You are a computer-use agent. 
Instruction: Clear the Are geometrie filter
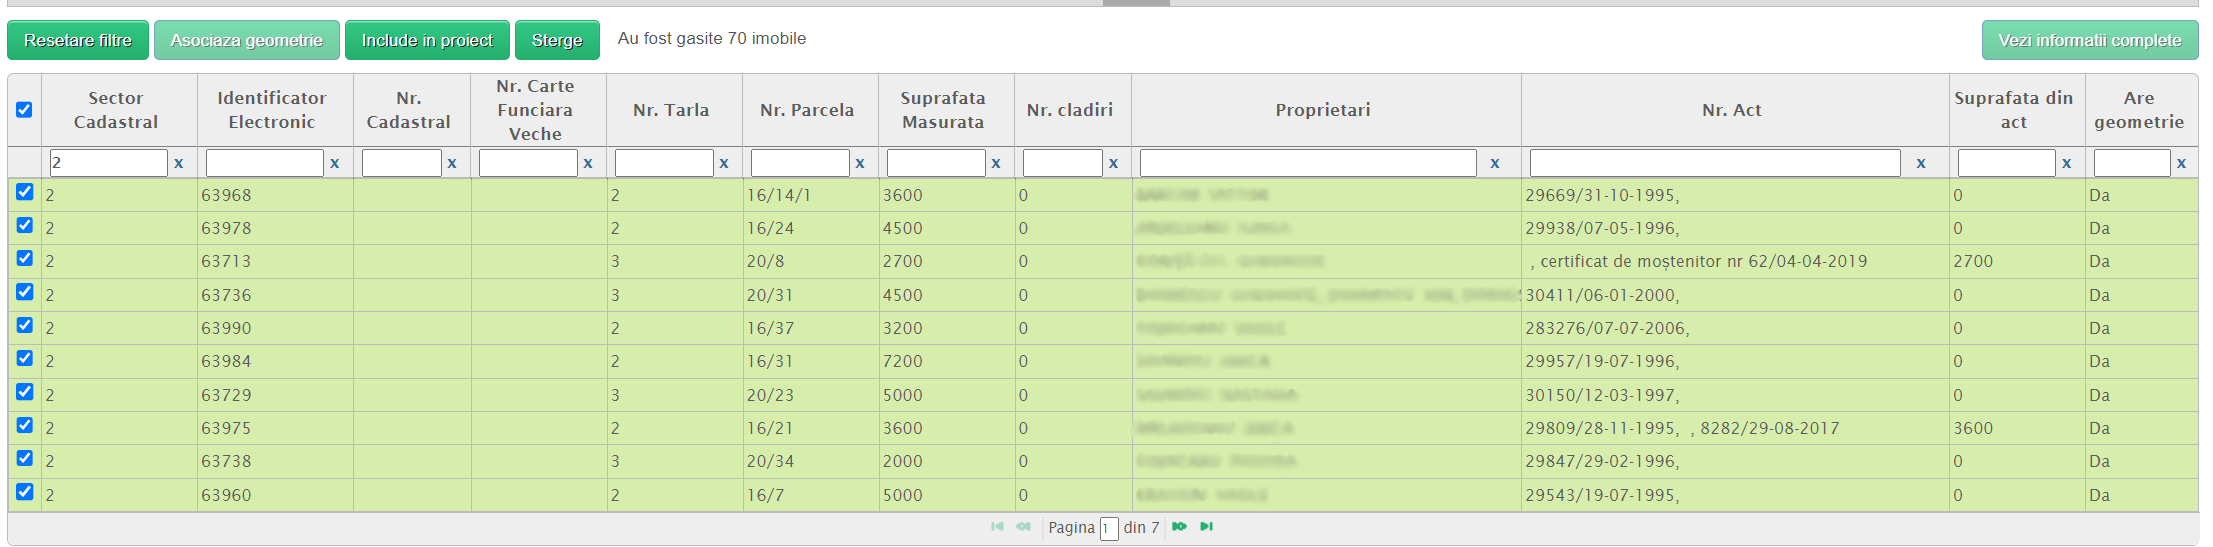pyautogui.click(x=2182, y=163)
